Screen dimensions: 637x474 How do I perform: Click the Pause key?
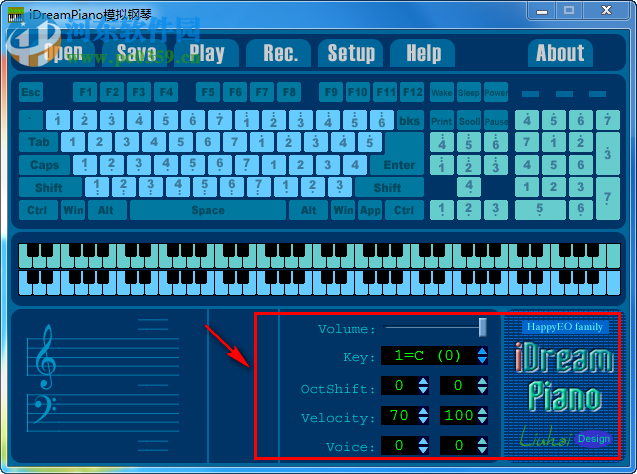tap(496, 121)
